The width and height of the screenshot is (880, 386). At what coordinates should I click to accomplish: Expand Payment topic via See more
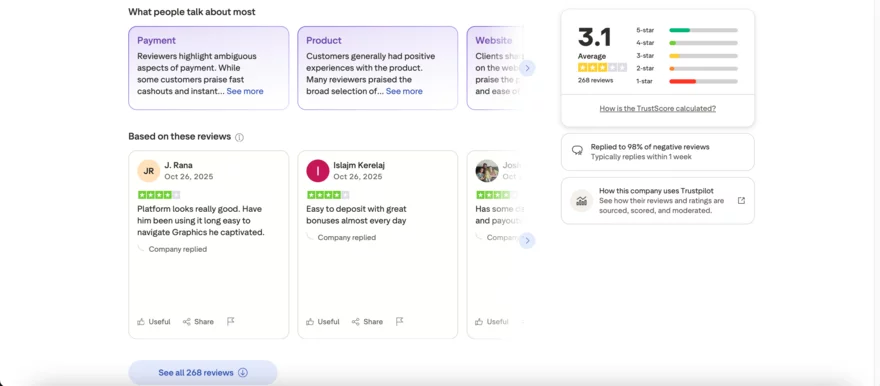point(245,91)
